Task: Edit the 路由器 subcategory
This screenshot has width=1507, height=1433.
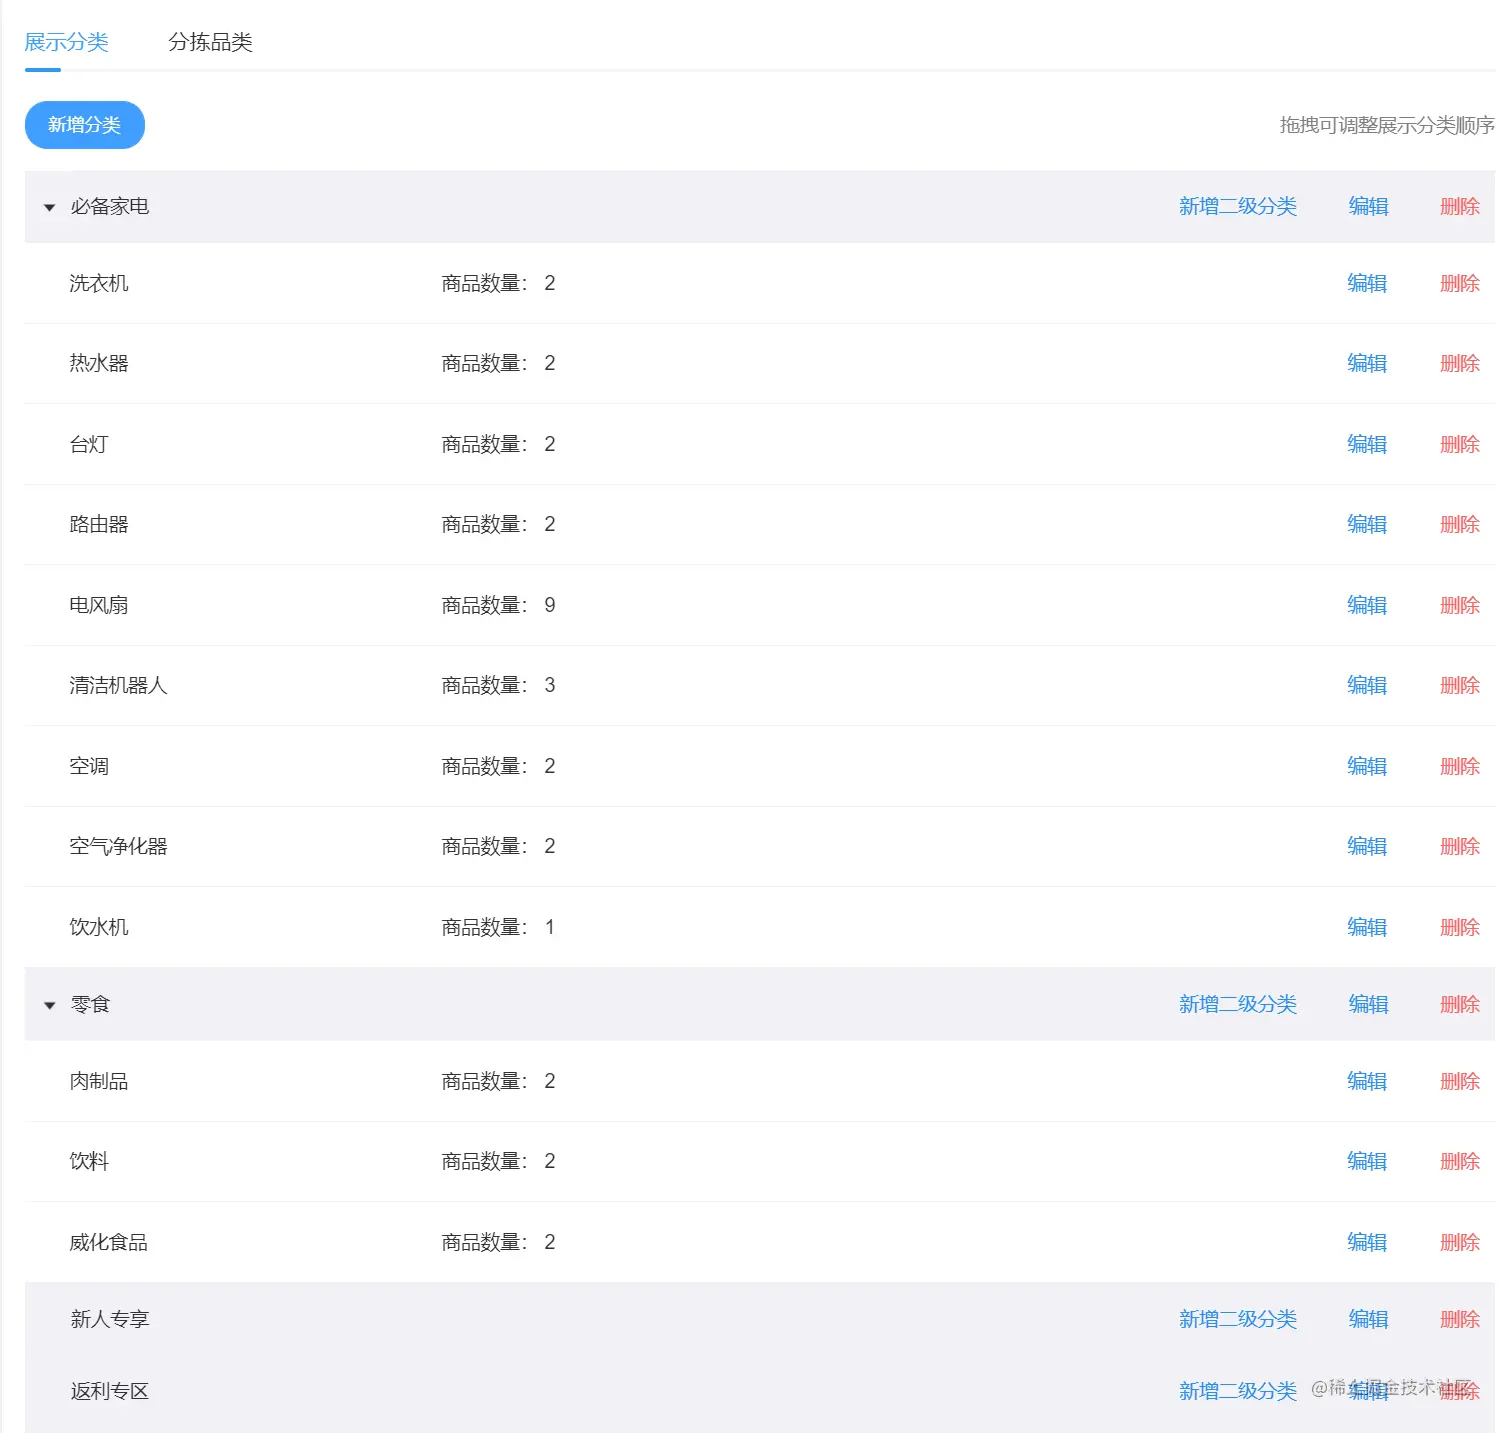Action: pos(1367,524)
